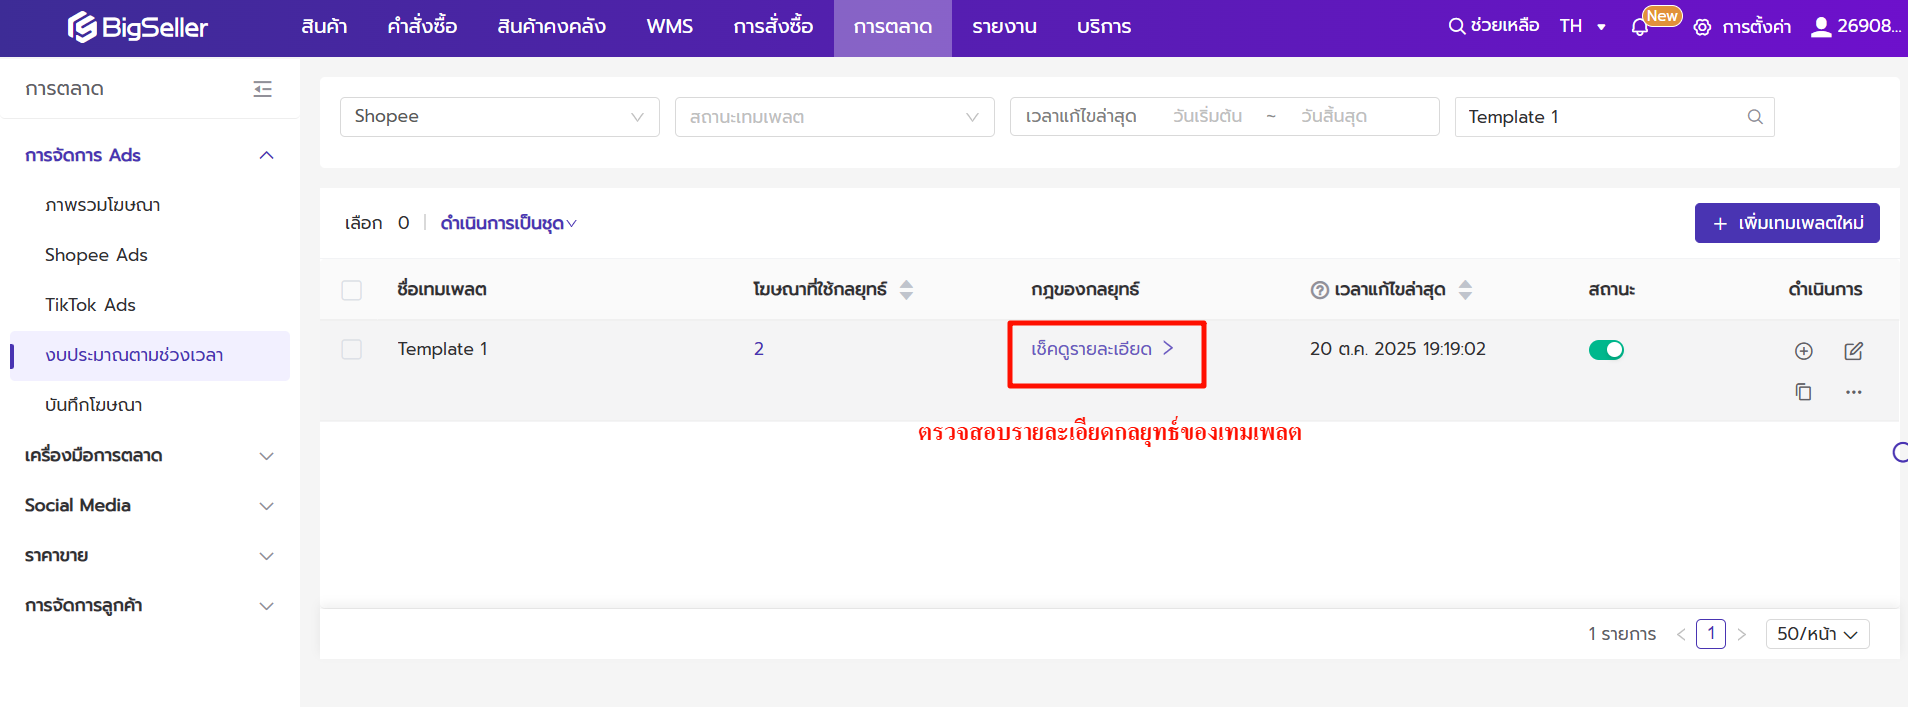Viewport: 1908px width, 707px height.
Task: Open the การสั่งซื้อ top menu
Action: click(773, 27)
